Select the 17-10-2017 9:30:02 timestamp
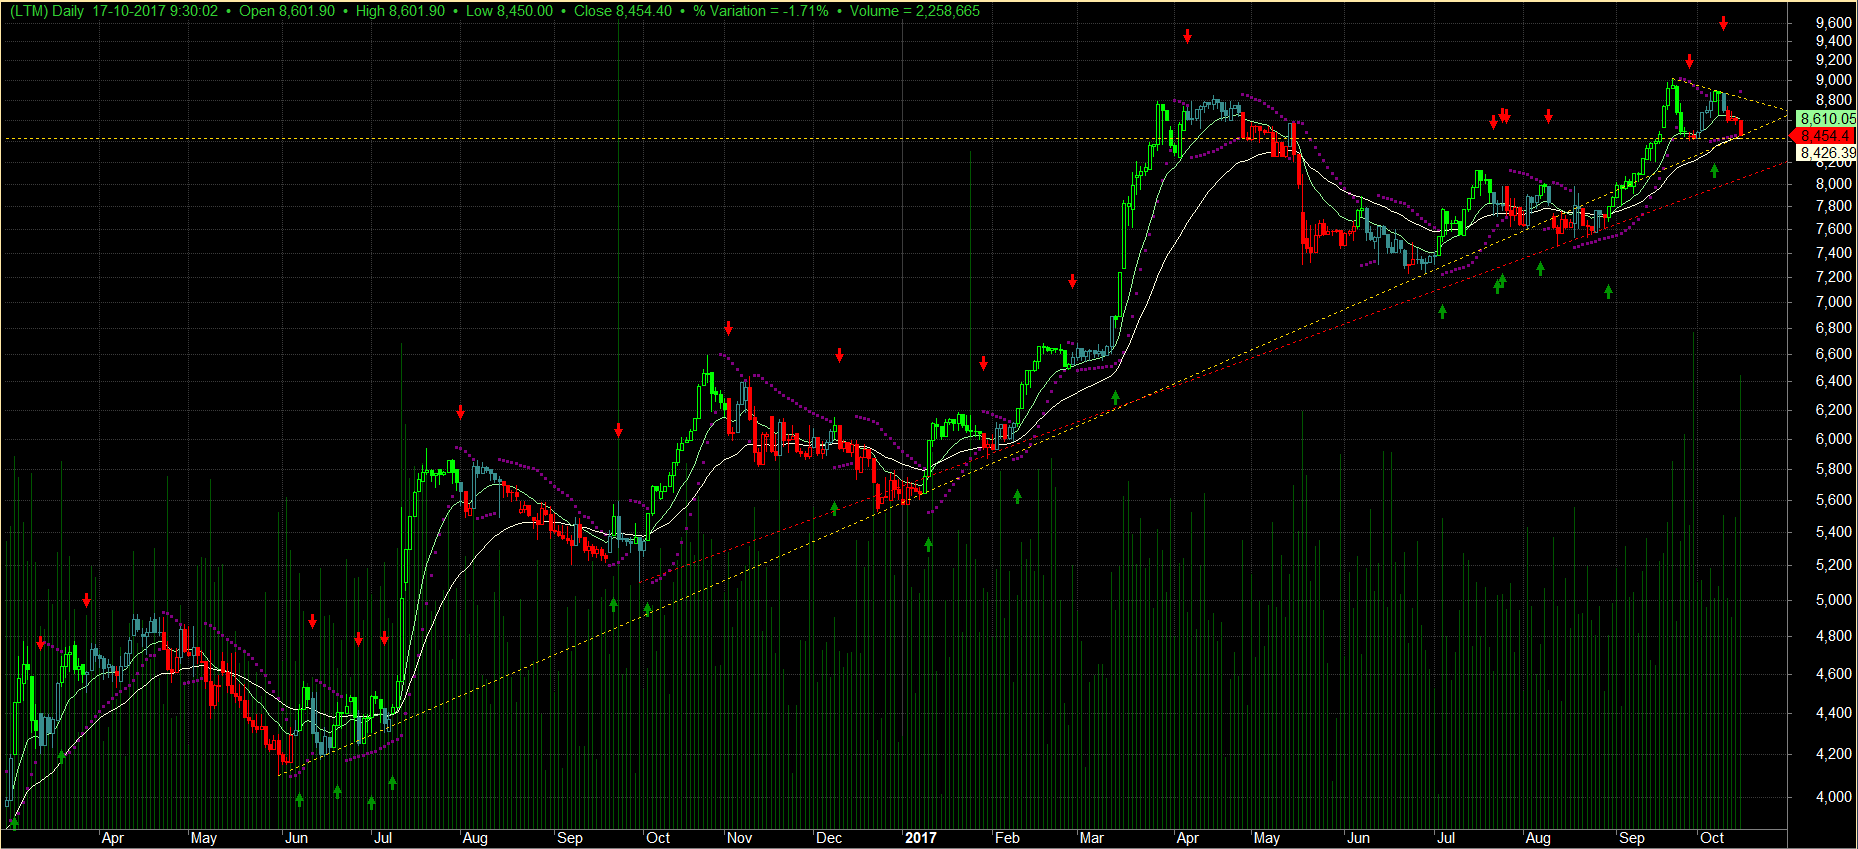This screenshot has width=1858, height=849. (x=155, y=11)
